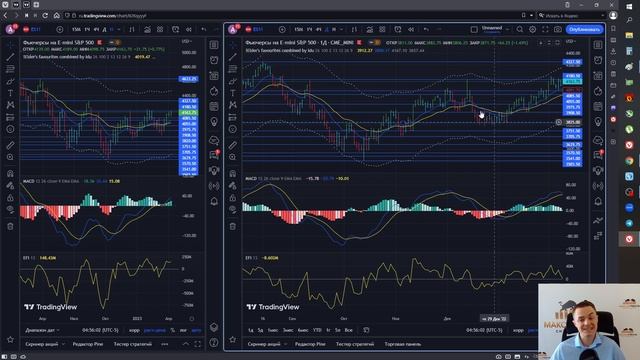Image resolution: width=640 pixels, height=360 pixels.
Task: Delete drawings trash icon in left chart sidebar
Action: coord(10,226)
